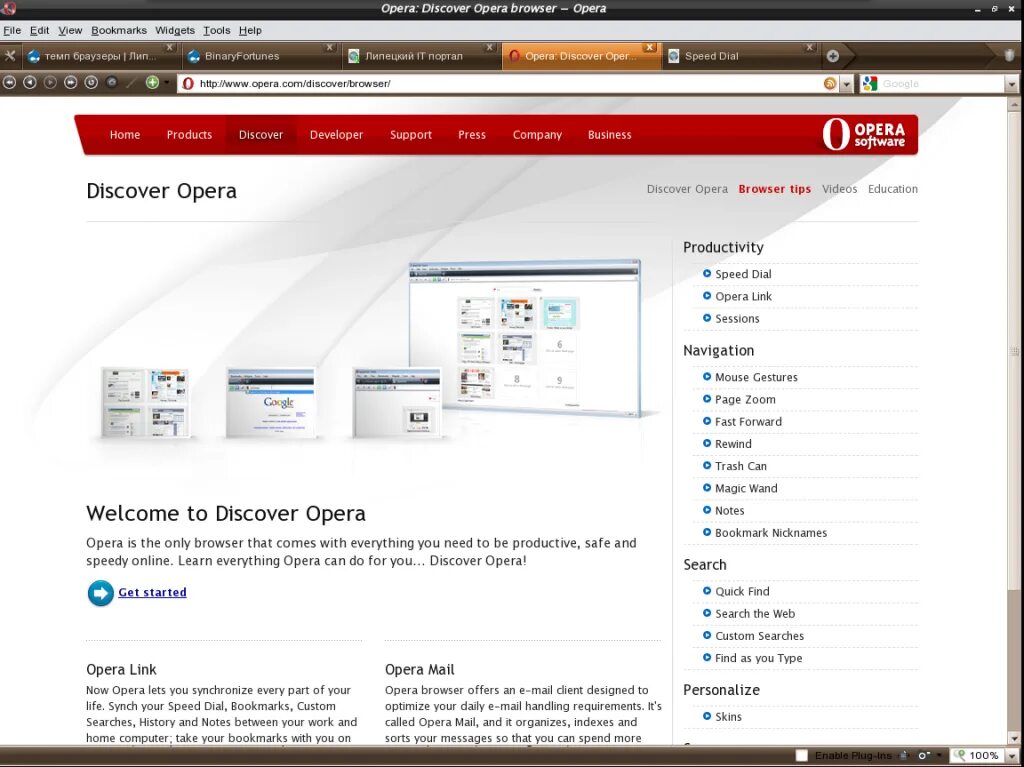Open the File menu
This screenshot has width=1024, height=767.
[x=12, y=30]
